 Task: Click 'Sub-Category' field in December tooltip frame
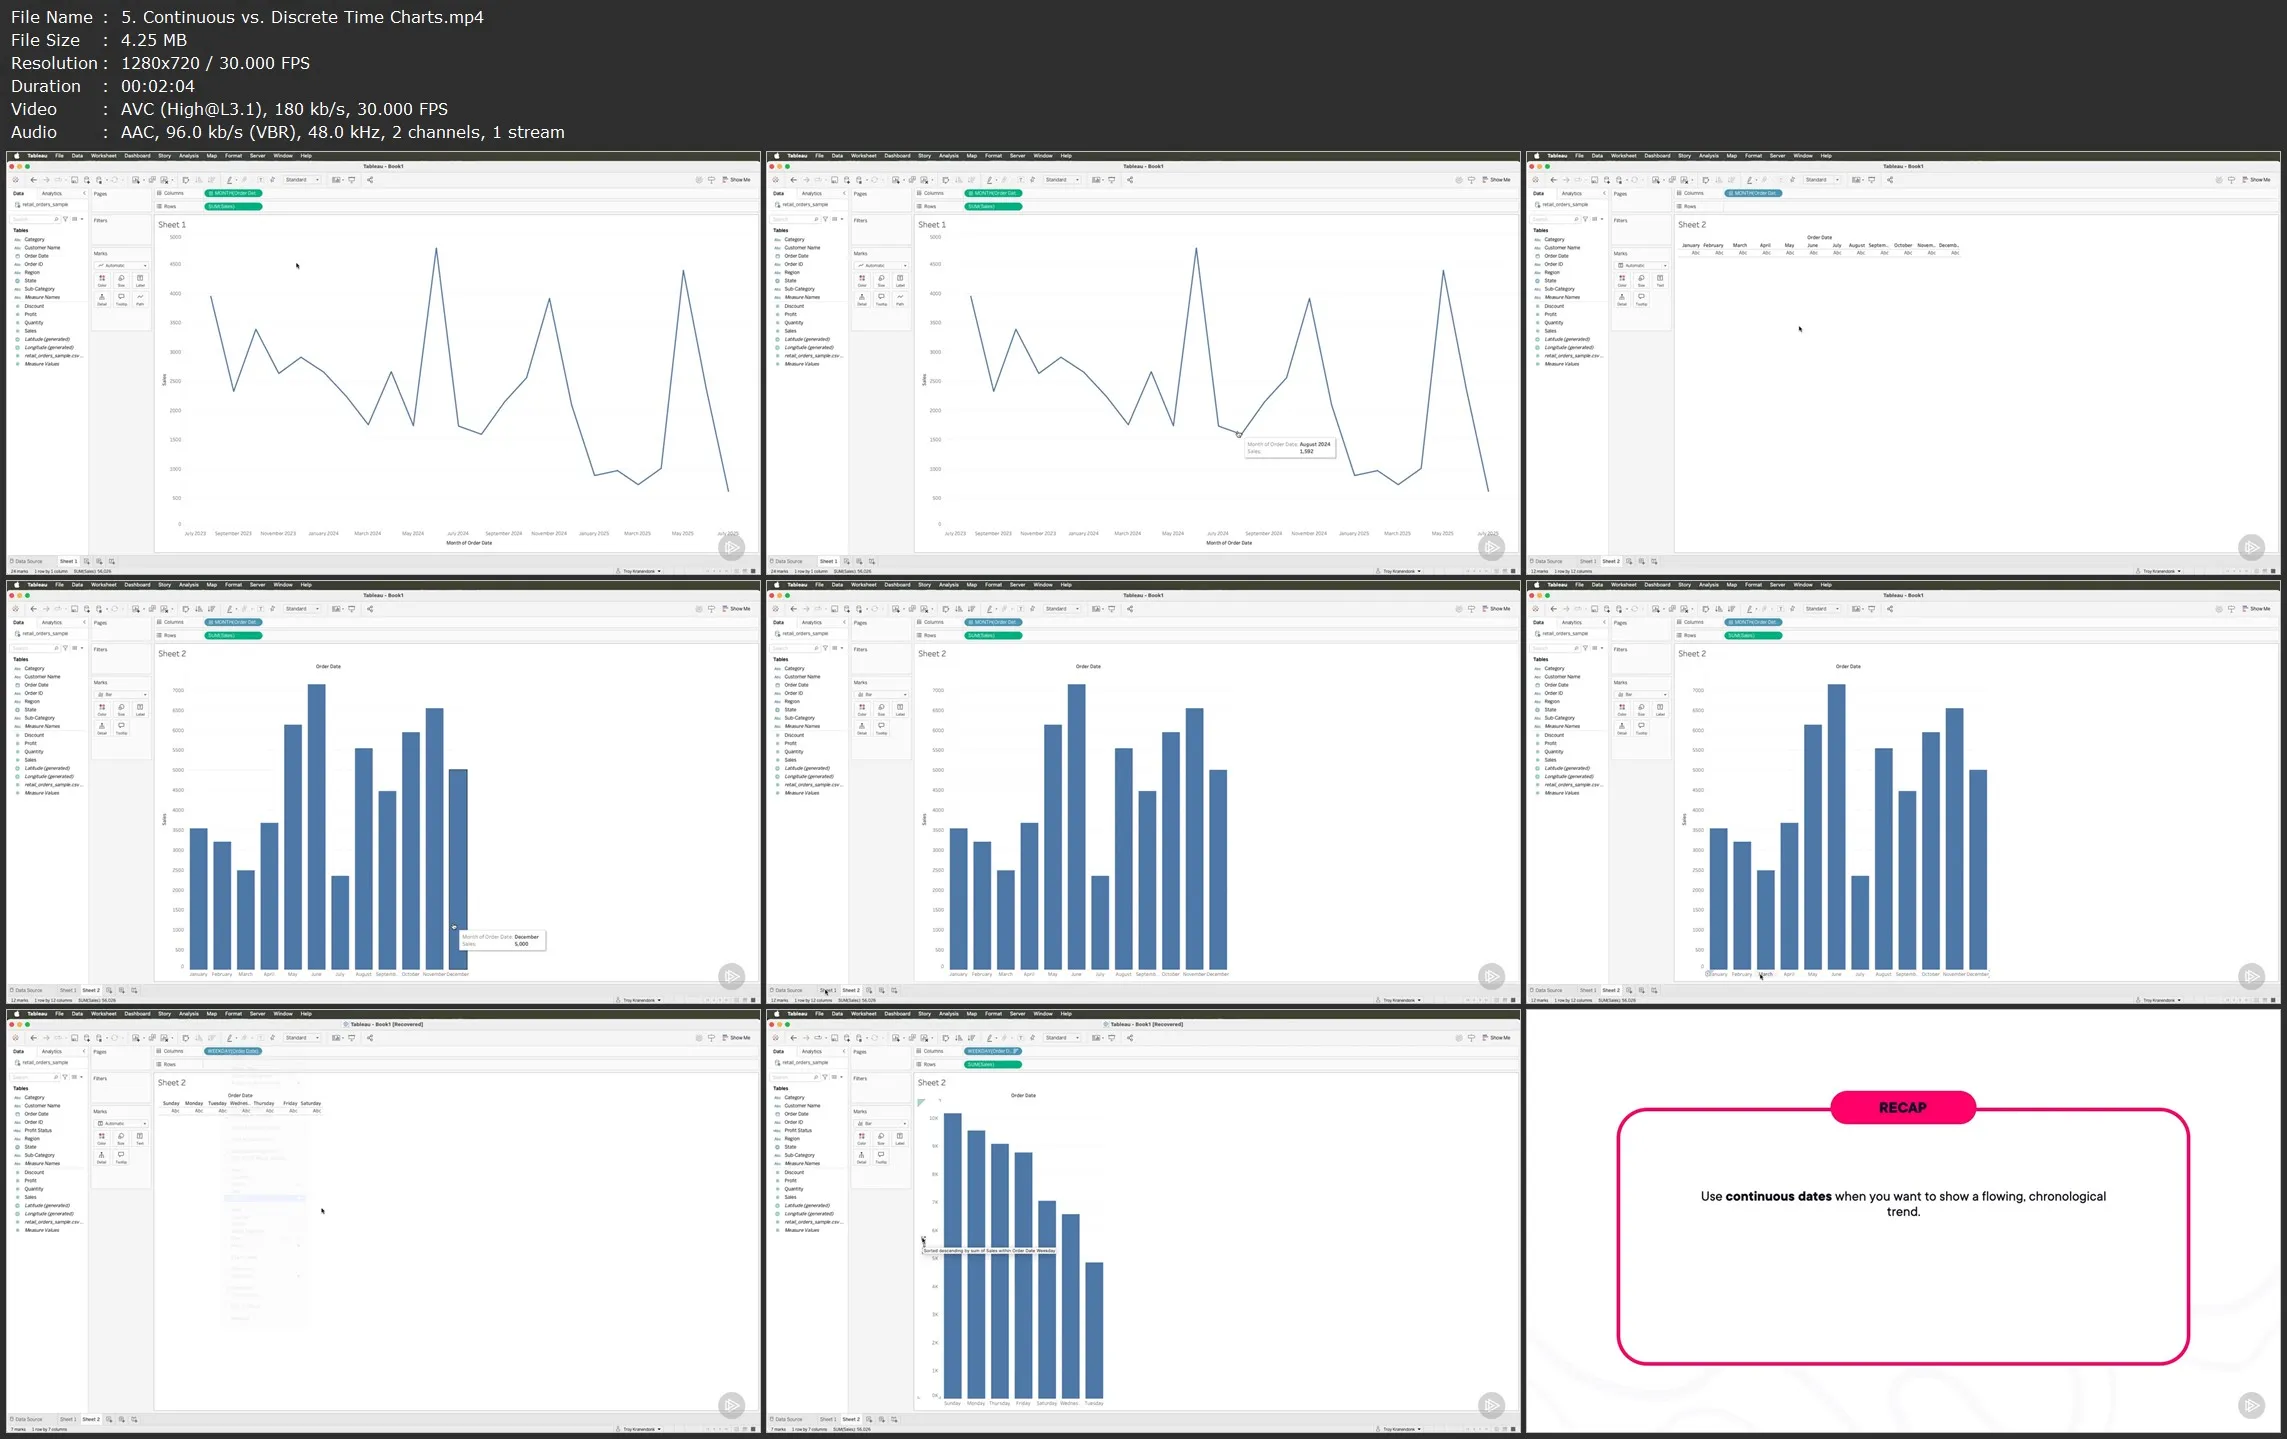coord(40,718)
